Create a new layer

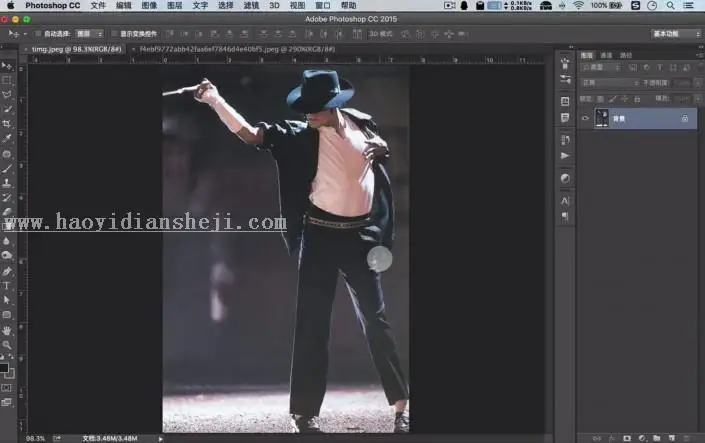point(672,438)
